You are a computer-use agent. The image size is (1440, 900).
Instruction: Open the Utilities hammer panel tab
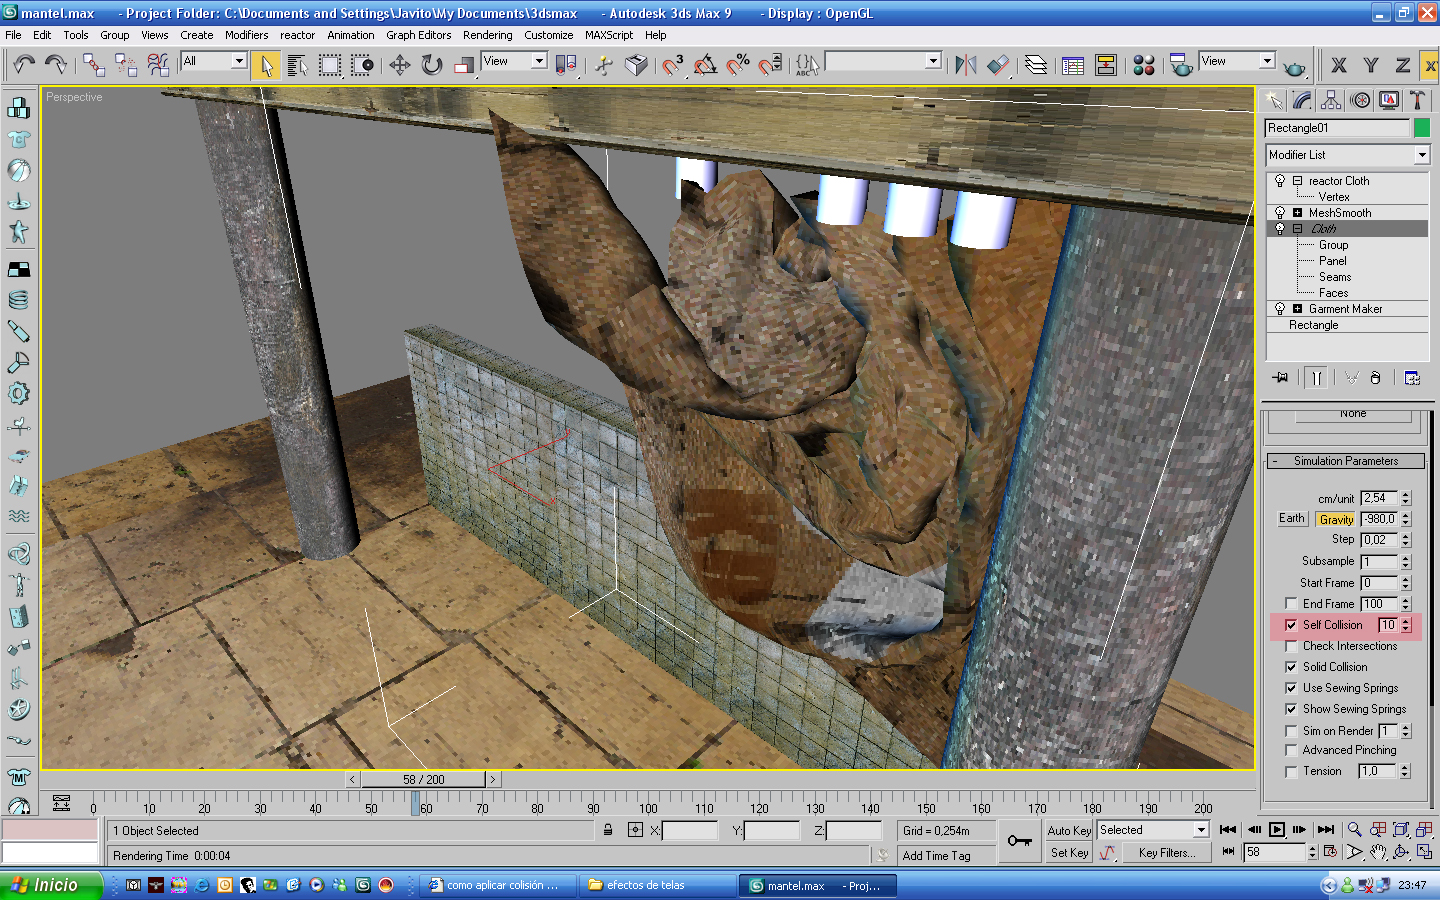pyautogui.click(x=1417, y=100)
